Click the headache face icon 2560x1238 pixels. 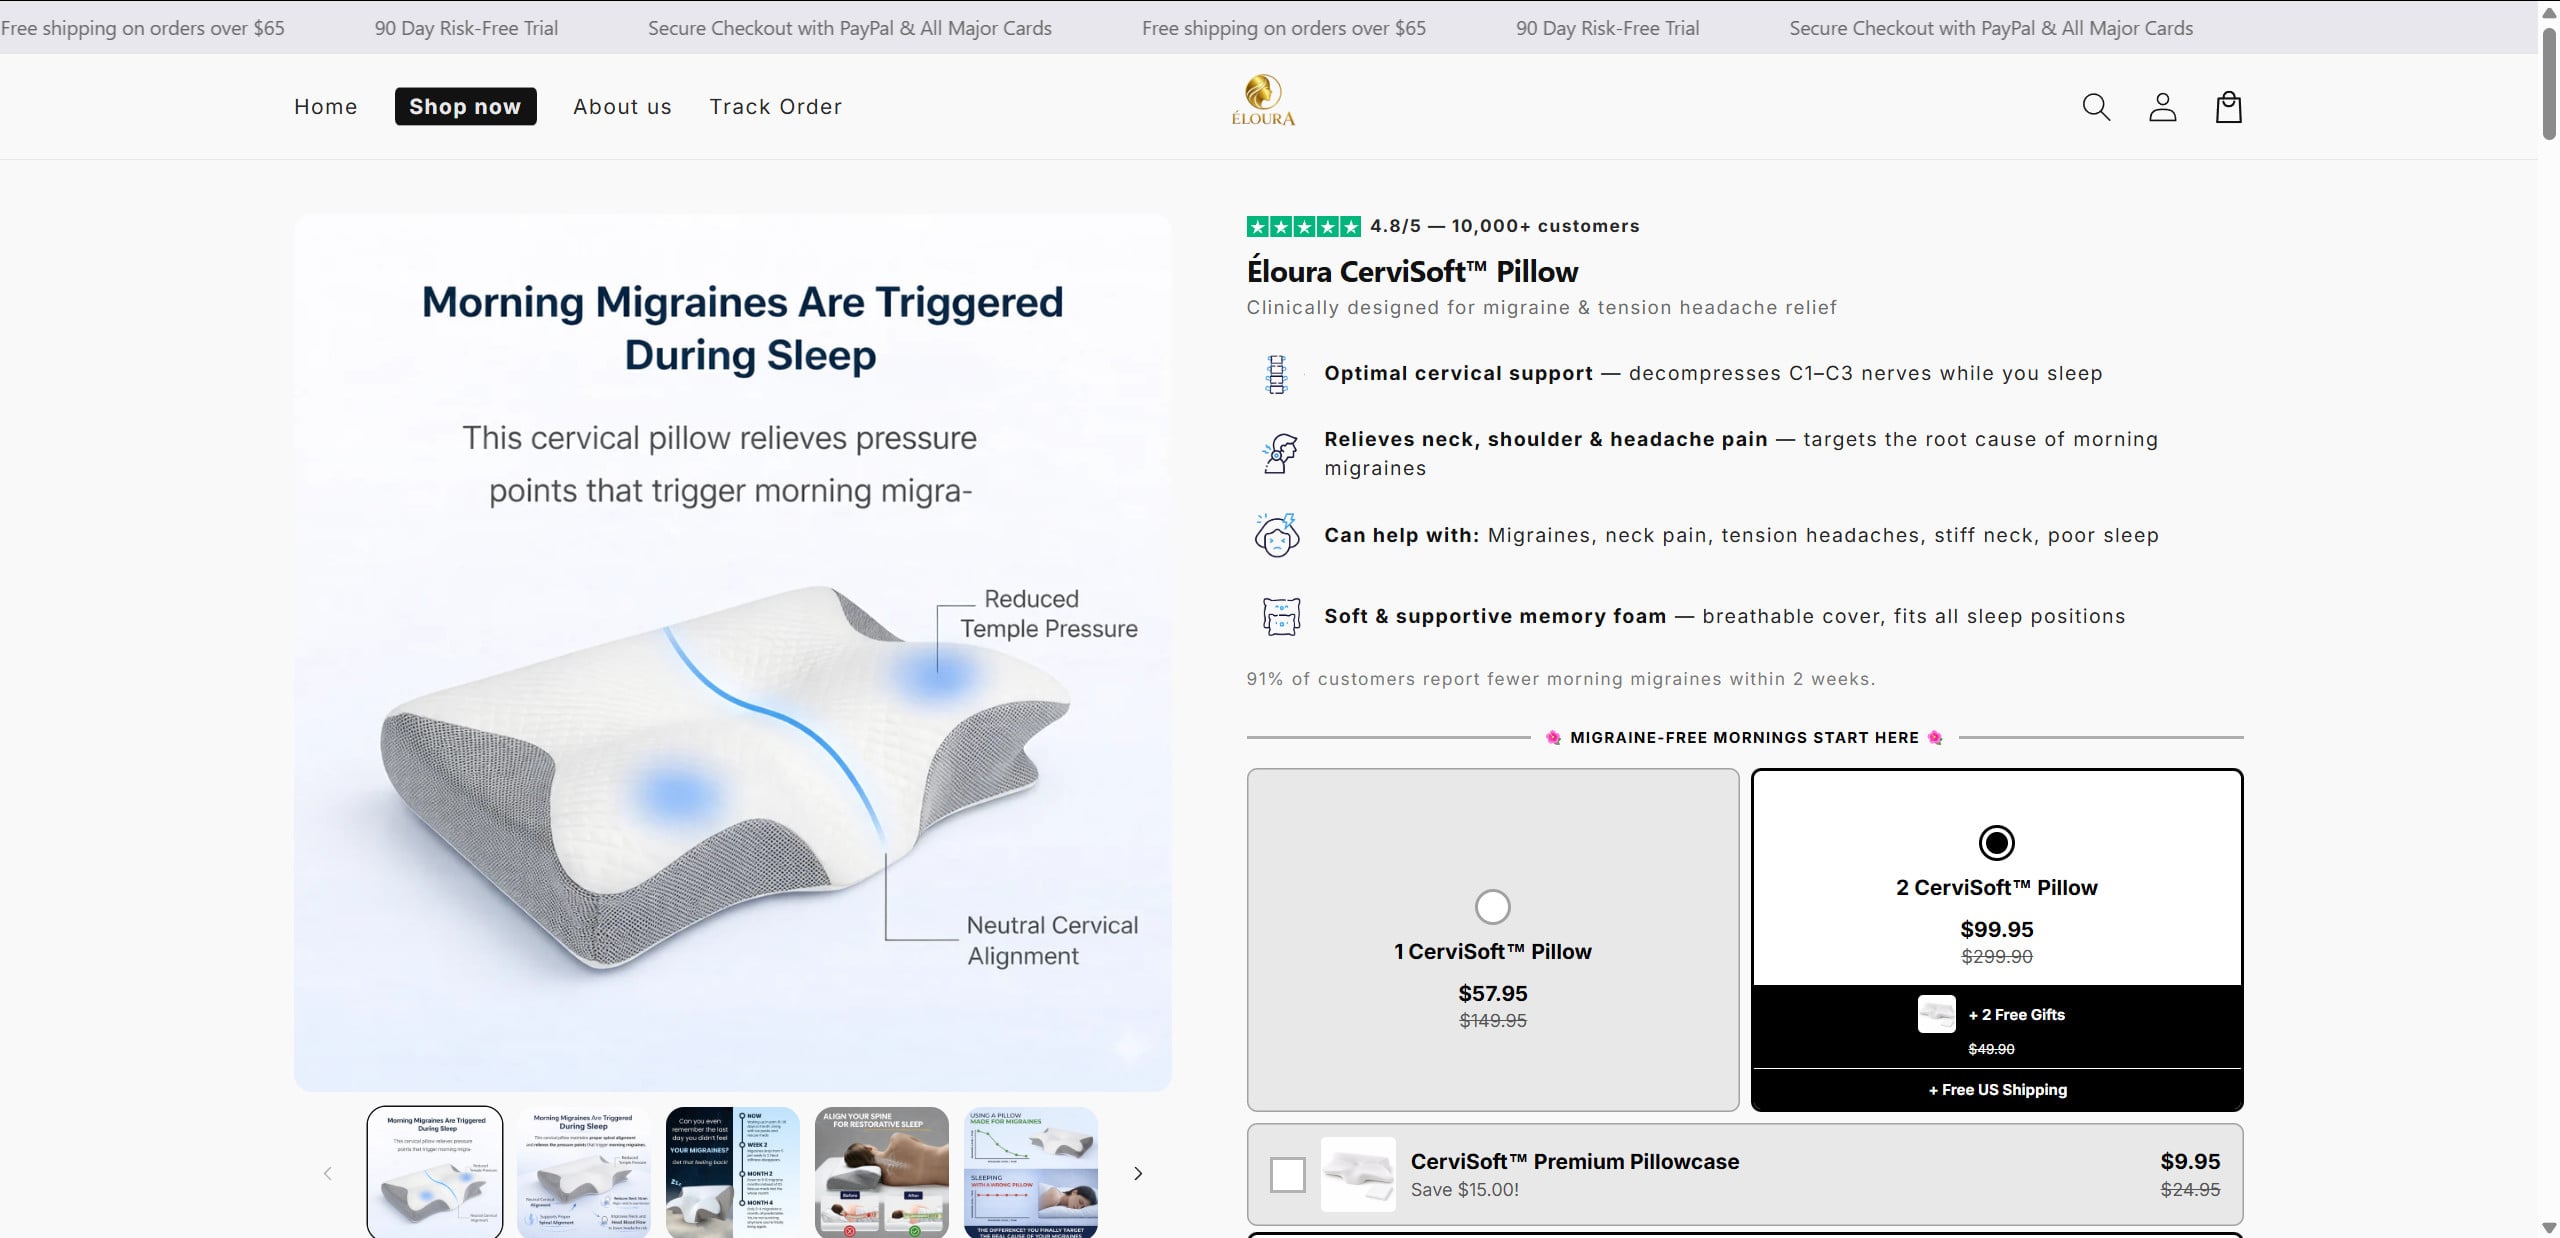coord(1277,535)
